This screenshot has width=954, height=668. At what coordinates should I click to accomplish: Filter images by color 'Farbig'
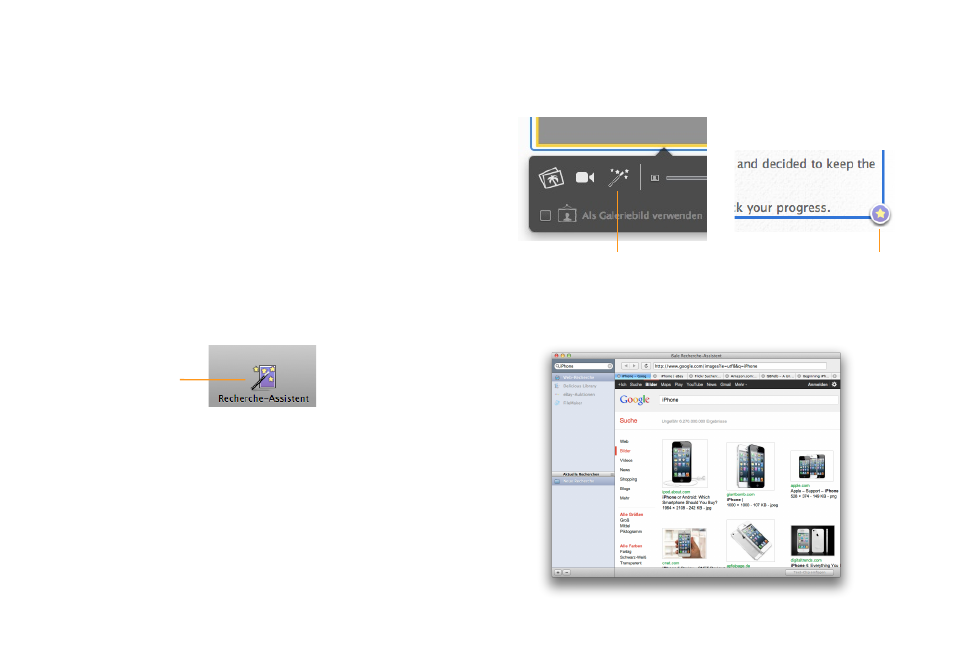coord(625,552)
